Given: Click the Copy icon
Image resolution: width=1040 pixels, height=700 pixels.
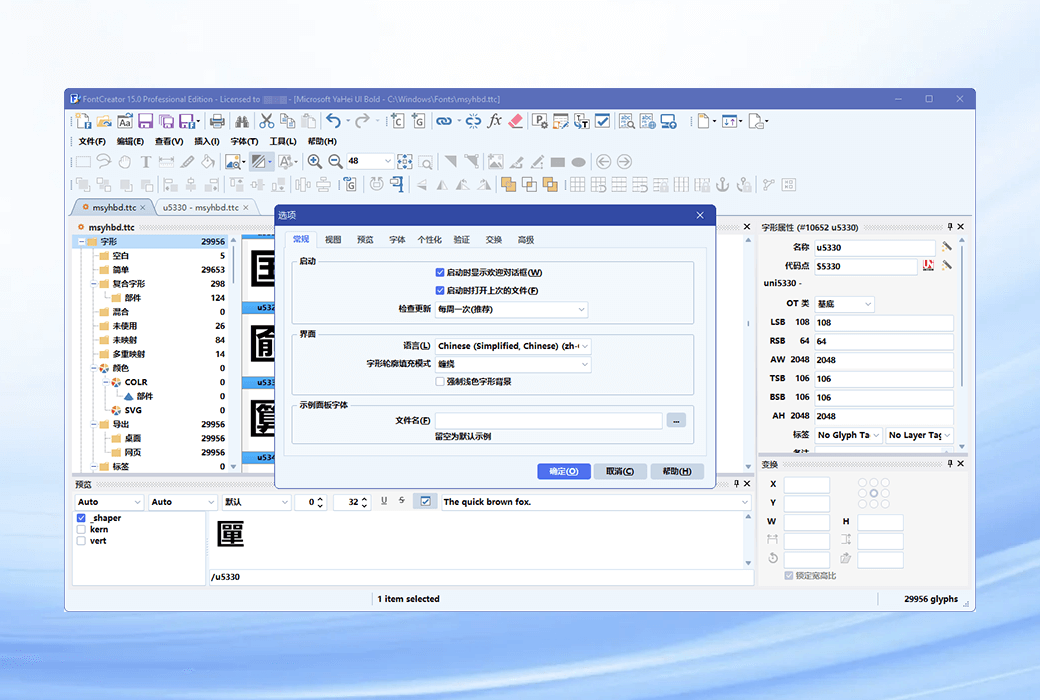Looking at the screenshot, I should pyautogui.click(x=288, y=121).
